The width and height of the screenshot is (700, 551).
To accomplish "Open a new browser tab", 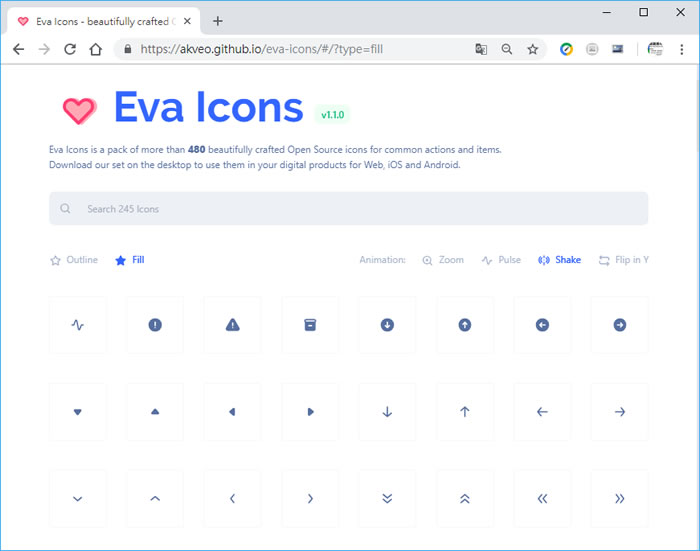I will 218,21.
